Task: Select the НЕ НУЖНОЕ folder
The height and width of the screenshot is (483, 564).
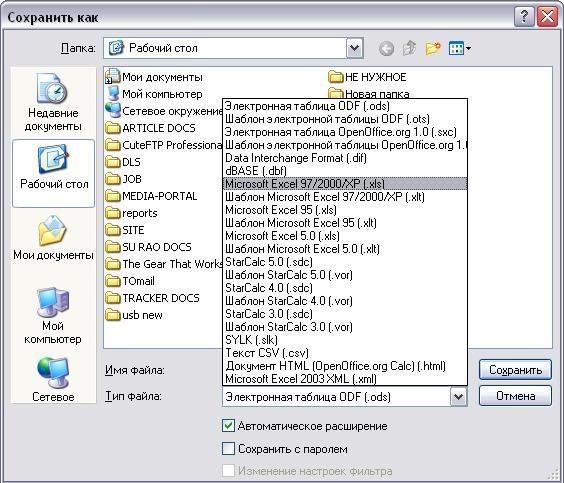Action: tap(367, 77)
